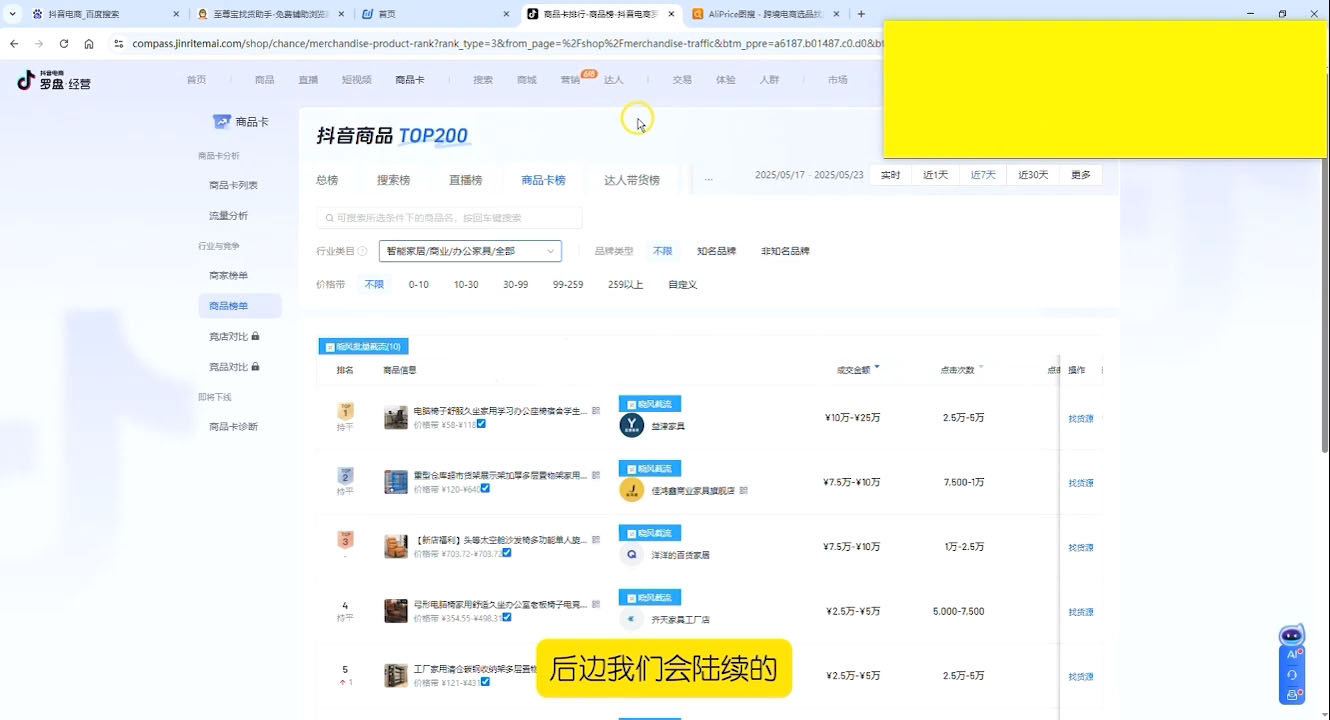Open 营销 top navigation menu
This screenshot has width=1330, height=720.
tap(570, 80)
